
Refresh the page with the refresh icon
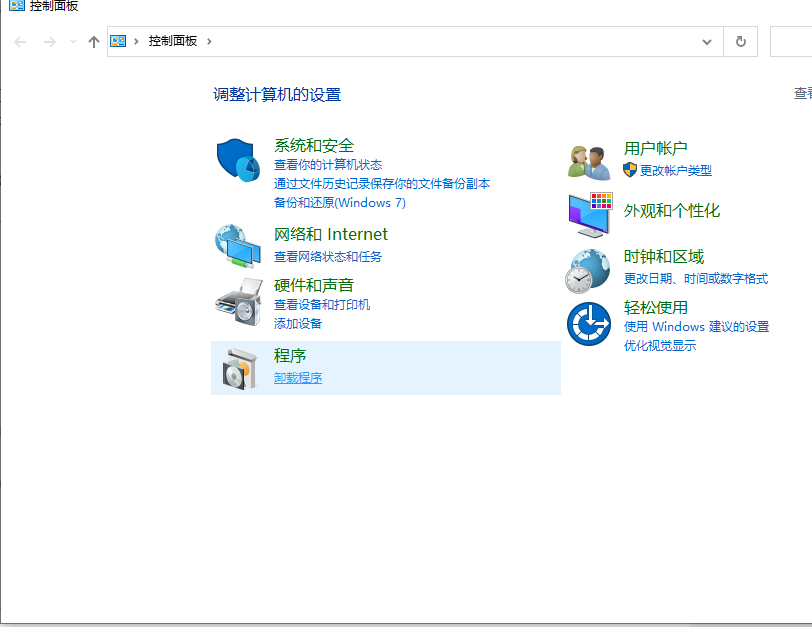pos(740,41)
